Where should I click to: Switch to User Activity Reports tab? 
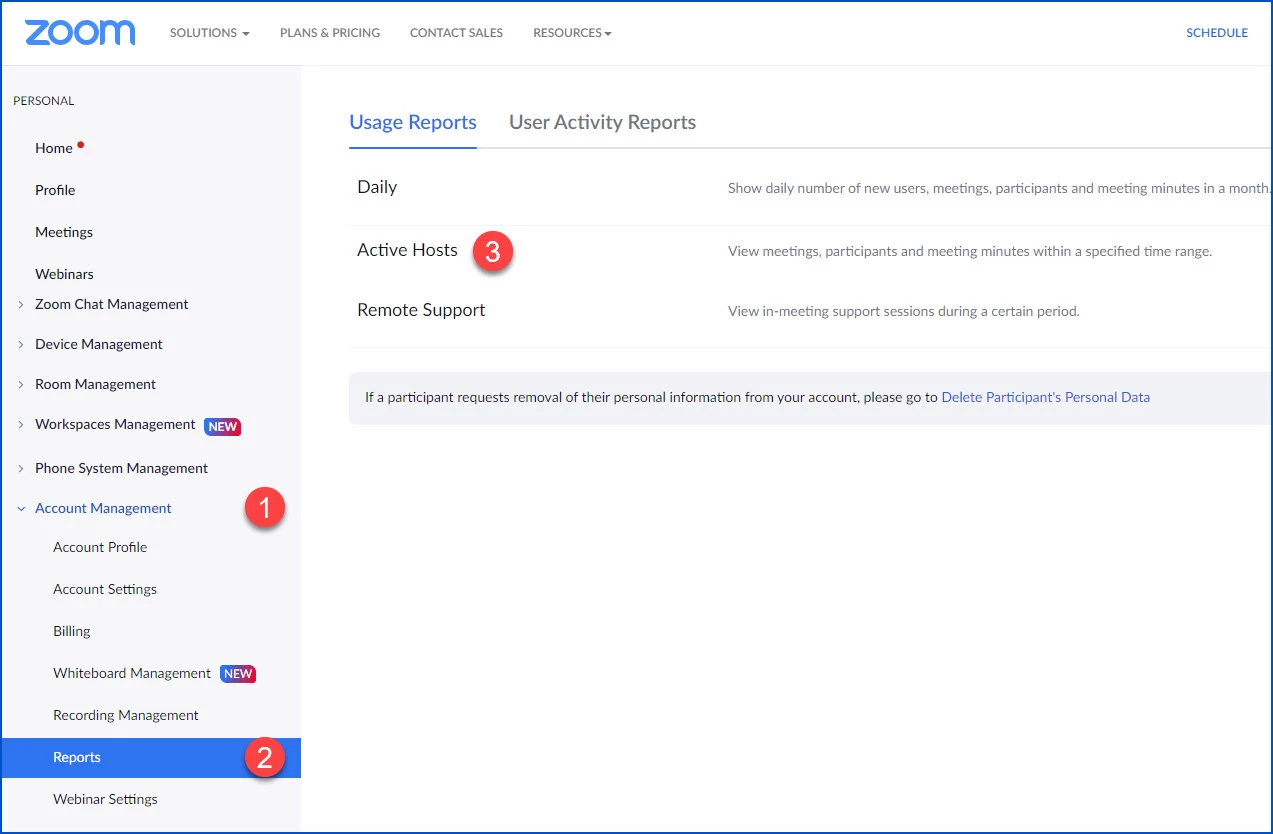603,122
